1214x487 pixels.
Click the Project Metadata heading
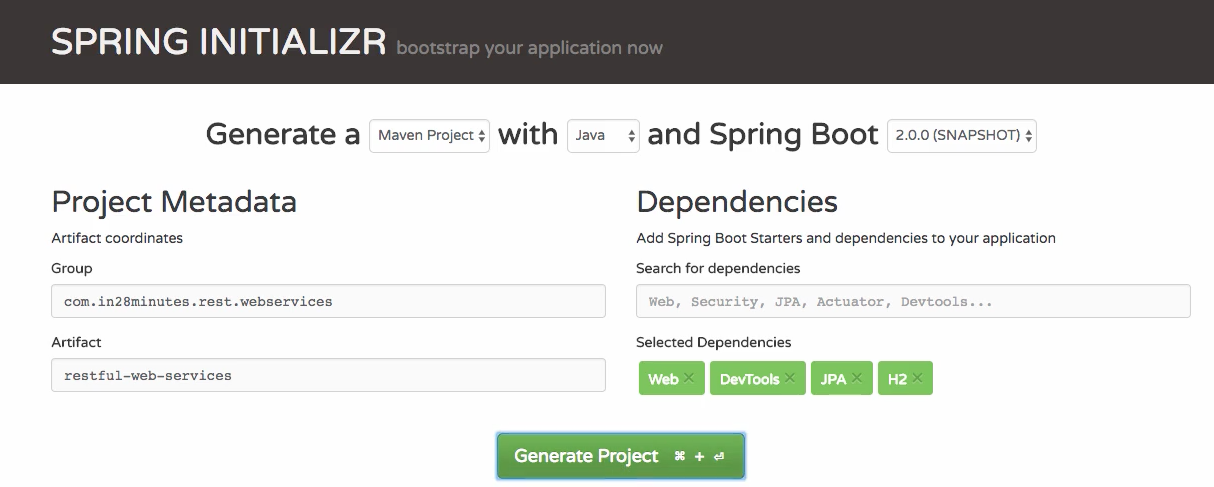pos(174,202)
